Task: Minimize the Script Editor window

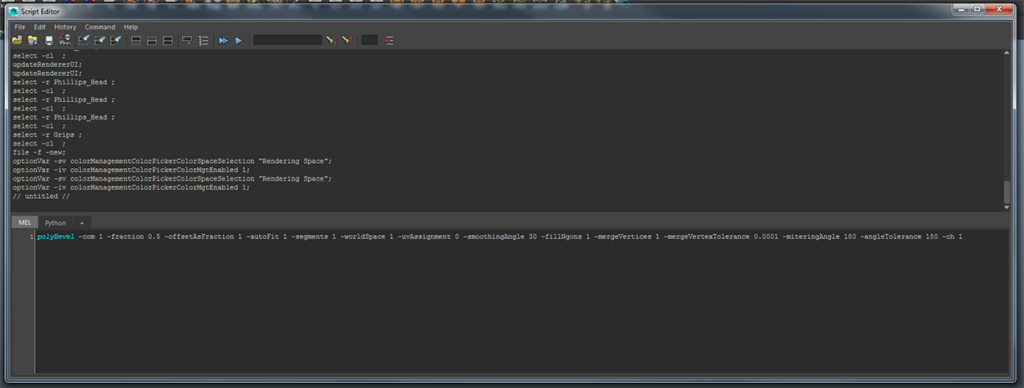Action: (961, 9)
